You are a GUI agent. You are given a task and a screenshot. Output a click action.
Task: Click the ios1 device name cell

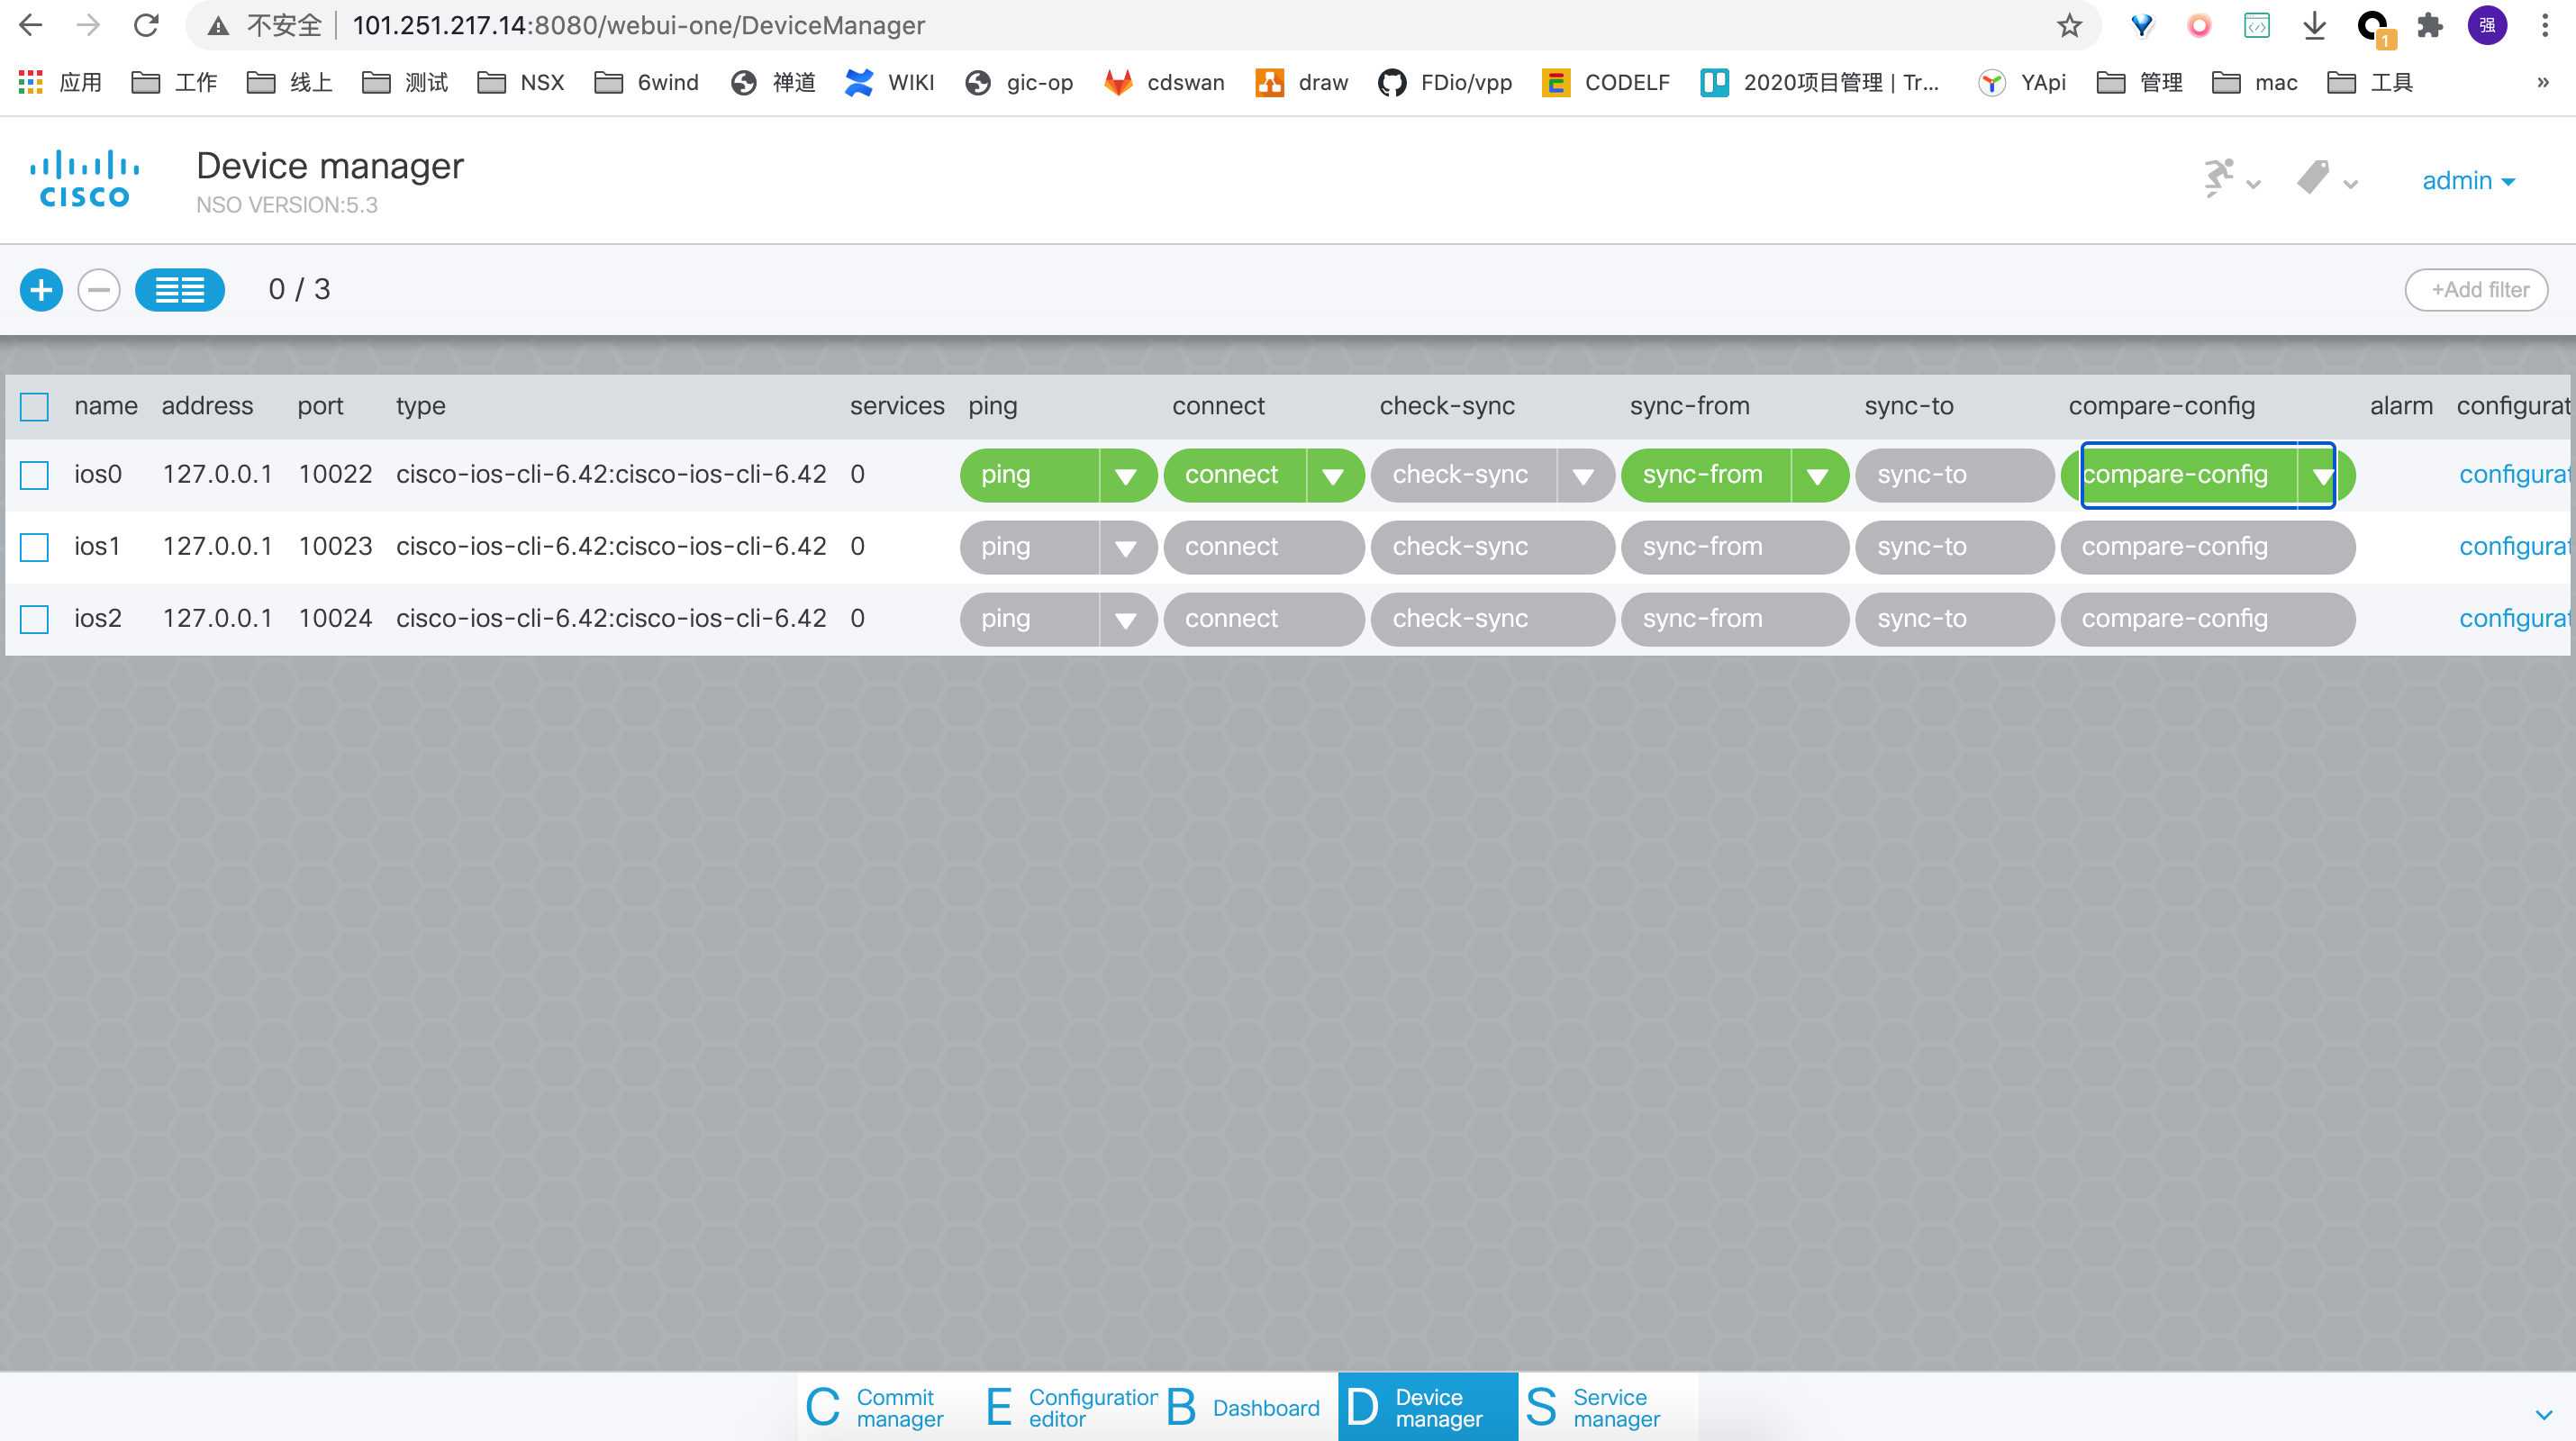click(97, 547)
